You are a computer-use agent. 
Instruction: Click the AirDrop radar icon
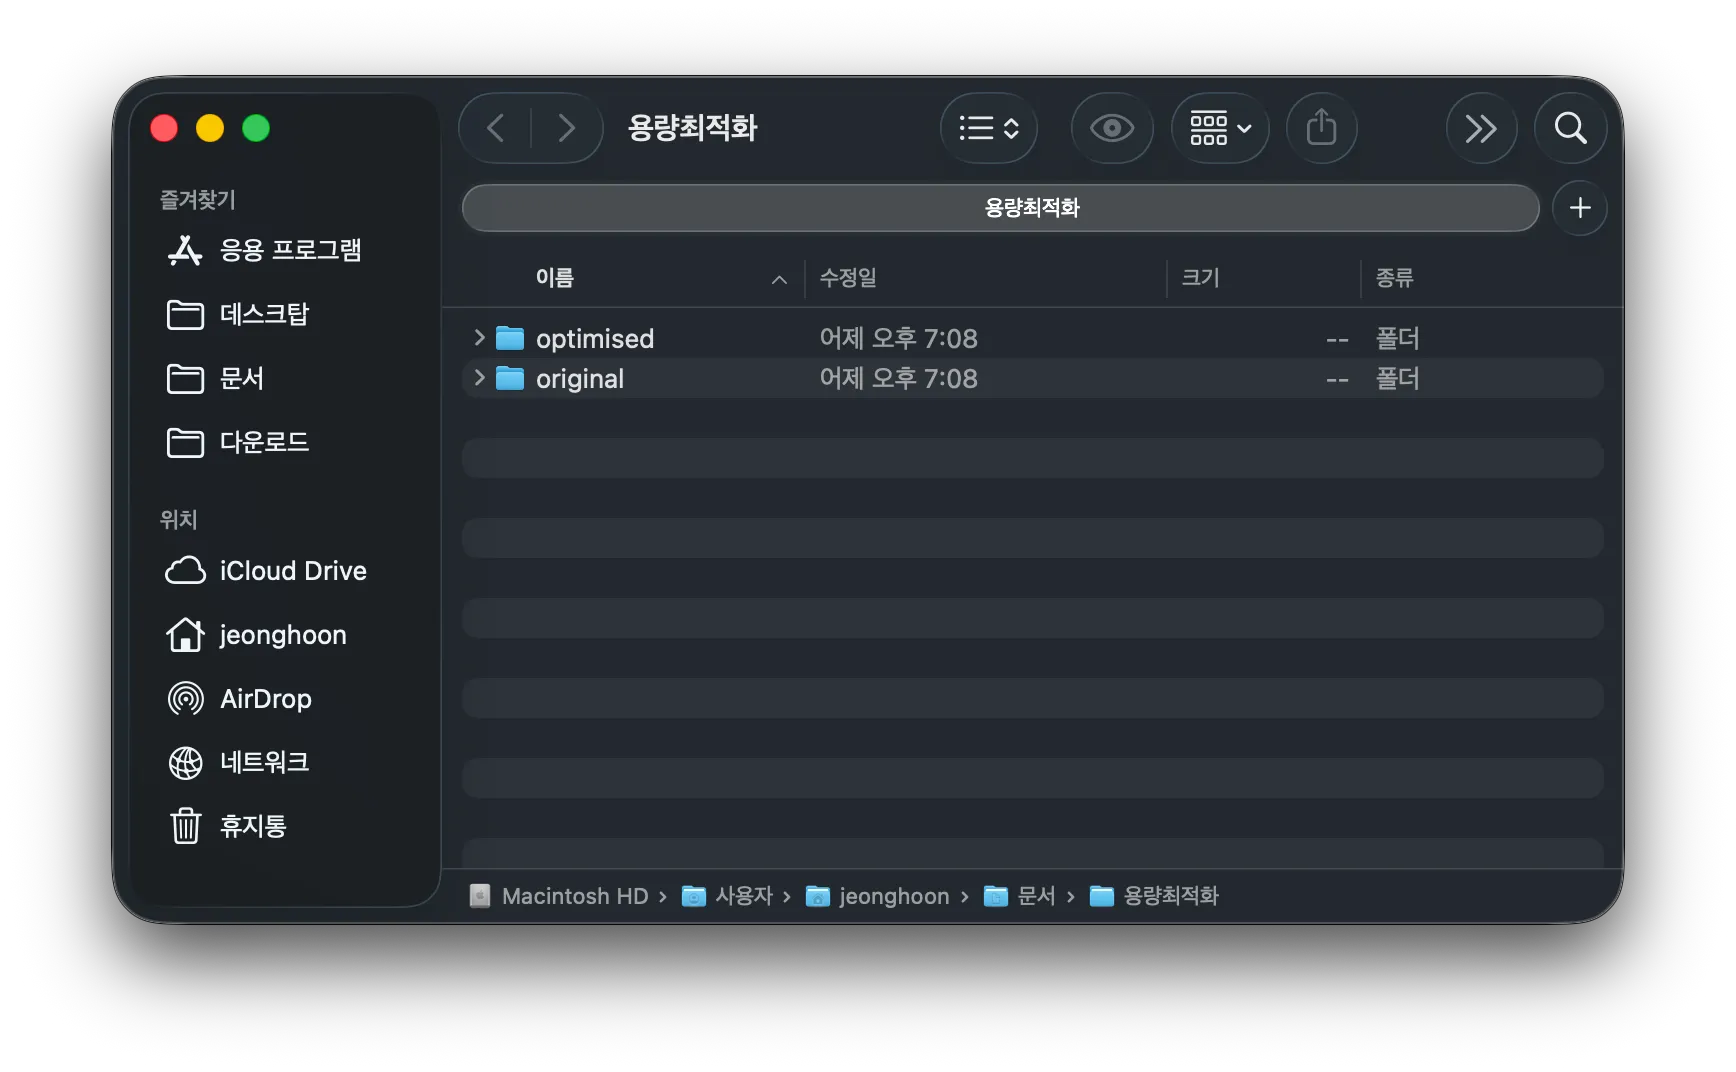[185, 698]
